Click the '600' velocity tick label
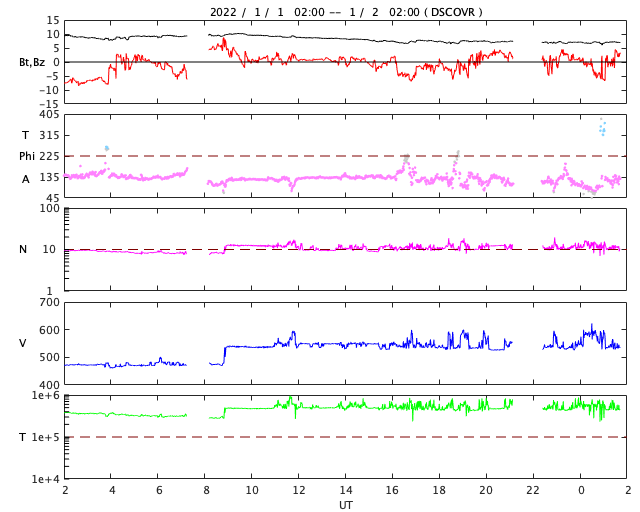Viewport: 640px width, 512px height. pos(49,330)
